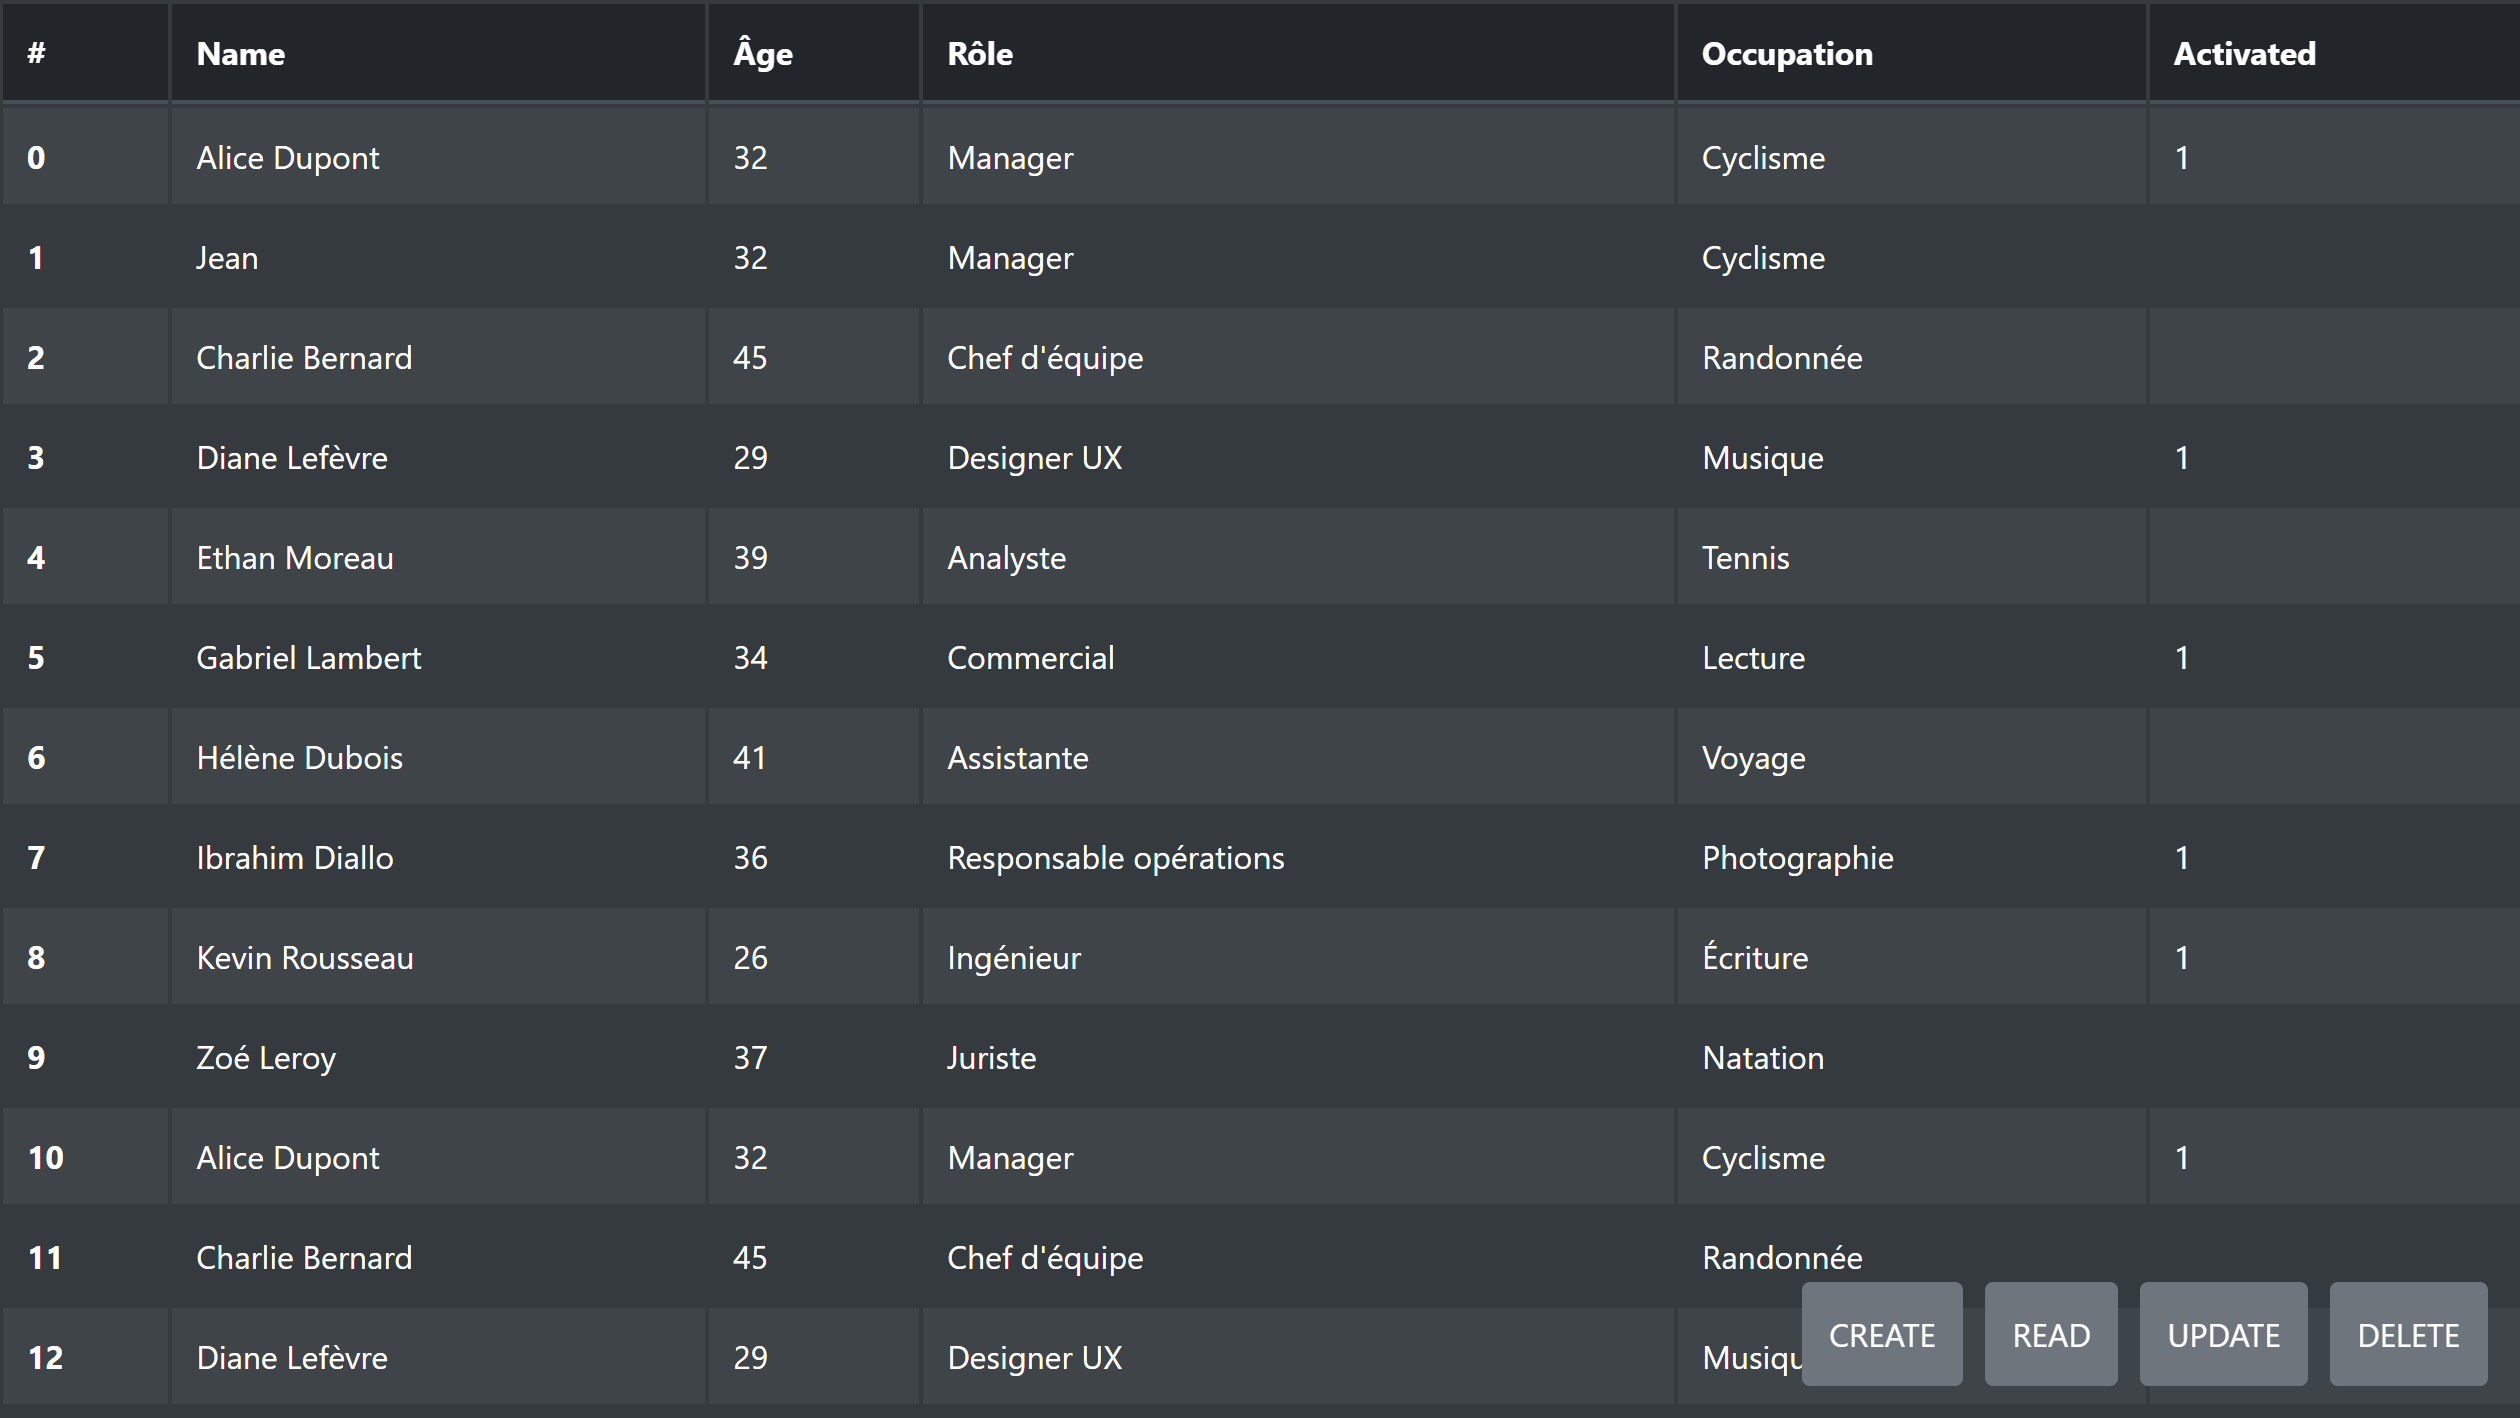2520x1418 pixels.
Task: Click the UPDATE button
Action: tap(2223, 1334)
